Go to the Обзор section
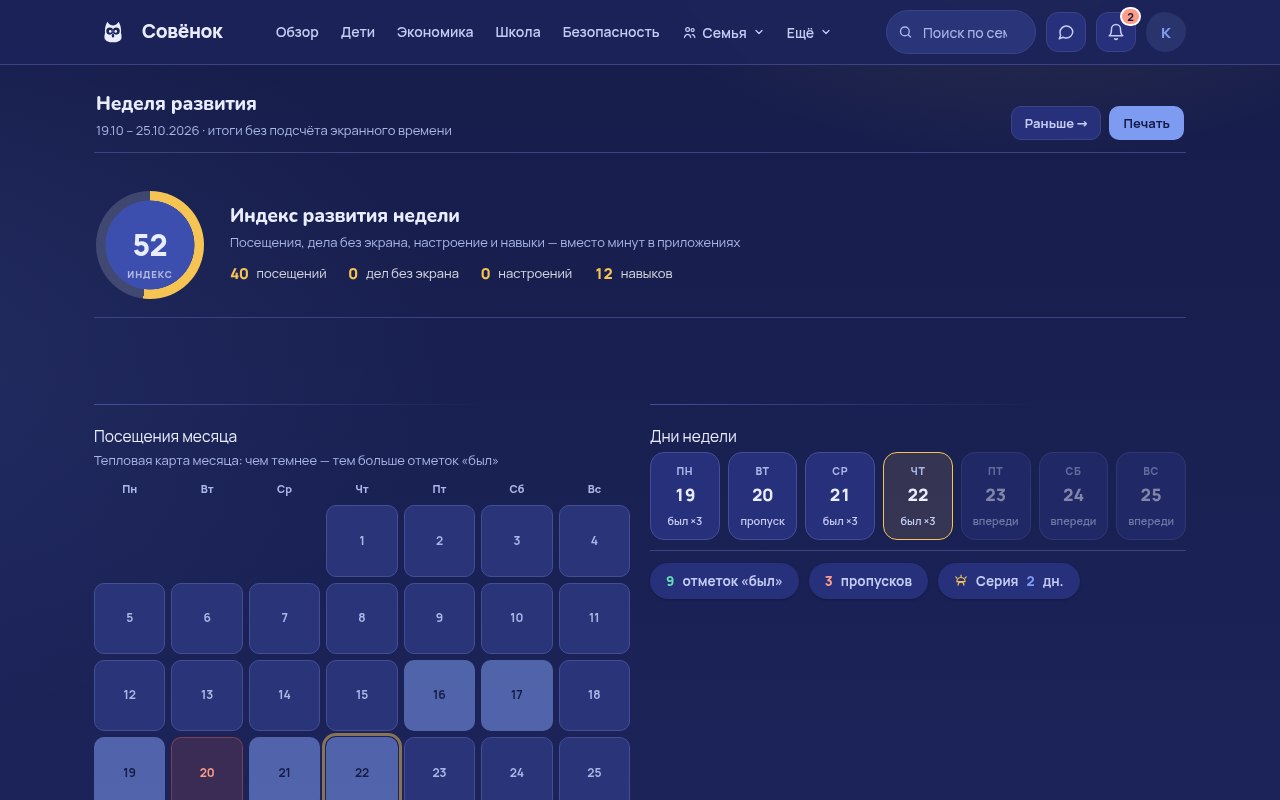Image resolution: width=1280 pixels, height=800 pixels. tap(297, 32)
